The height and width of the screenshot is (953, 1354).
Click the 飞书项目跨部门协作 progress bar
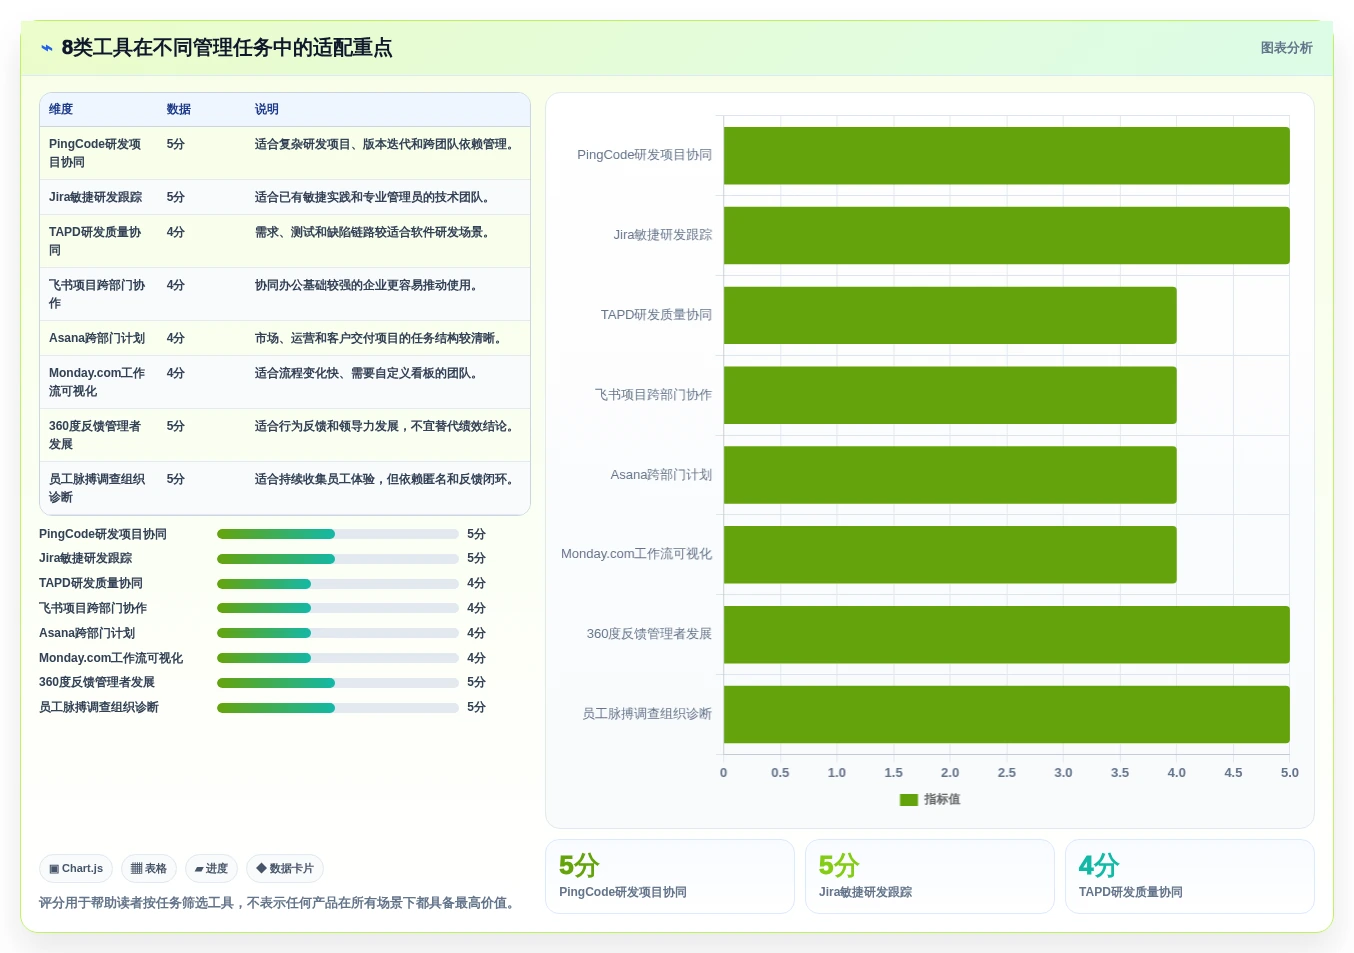(338, 608)
